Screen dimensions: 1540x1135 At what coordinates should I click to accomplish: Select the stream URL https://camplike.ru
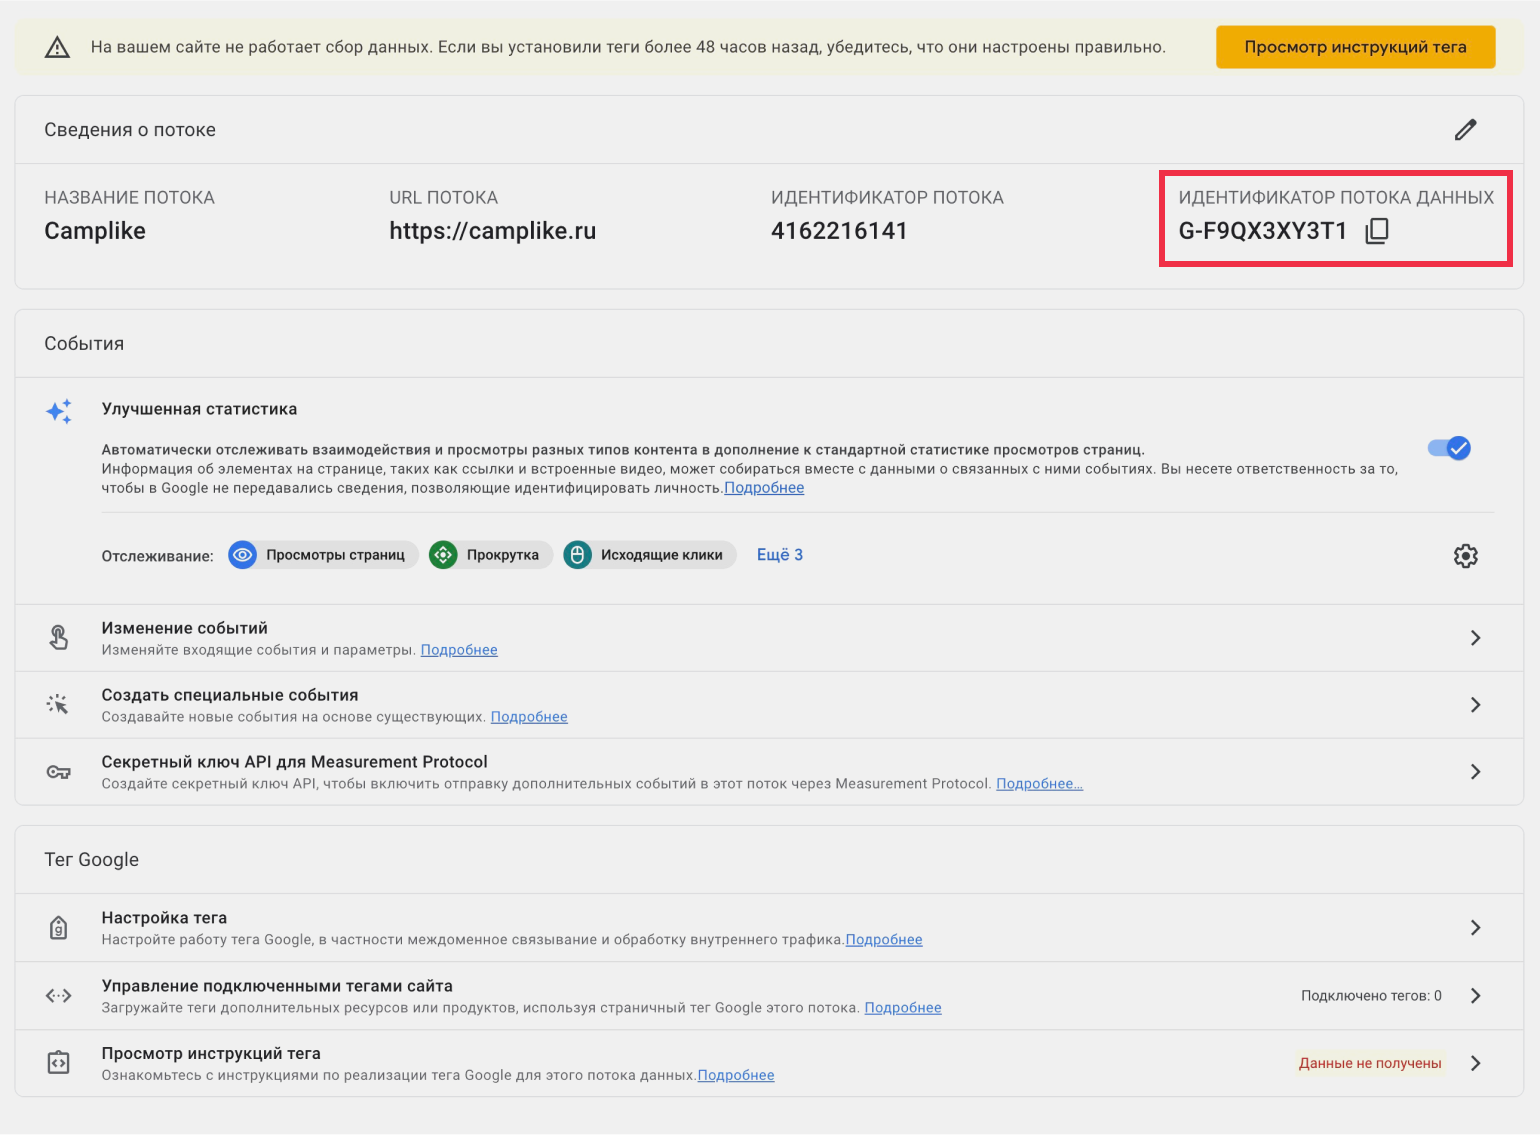click(x=493, y=231)
